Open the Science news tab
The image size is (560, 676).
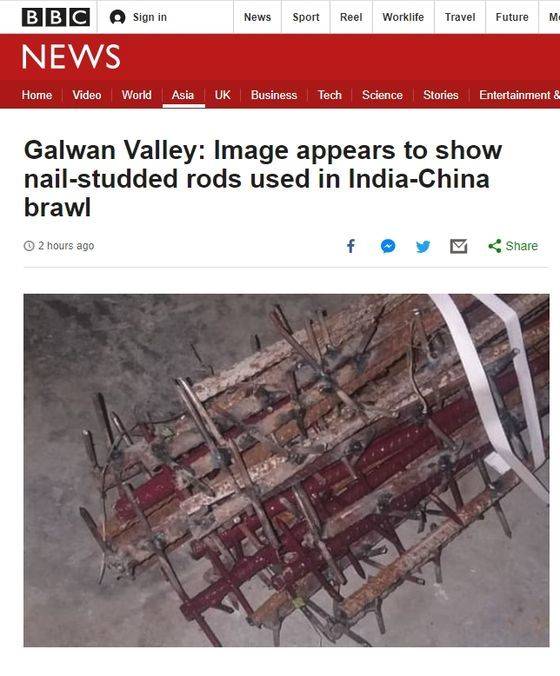click(382, 95)
